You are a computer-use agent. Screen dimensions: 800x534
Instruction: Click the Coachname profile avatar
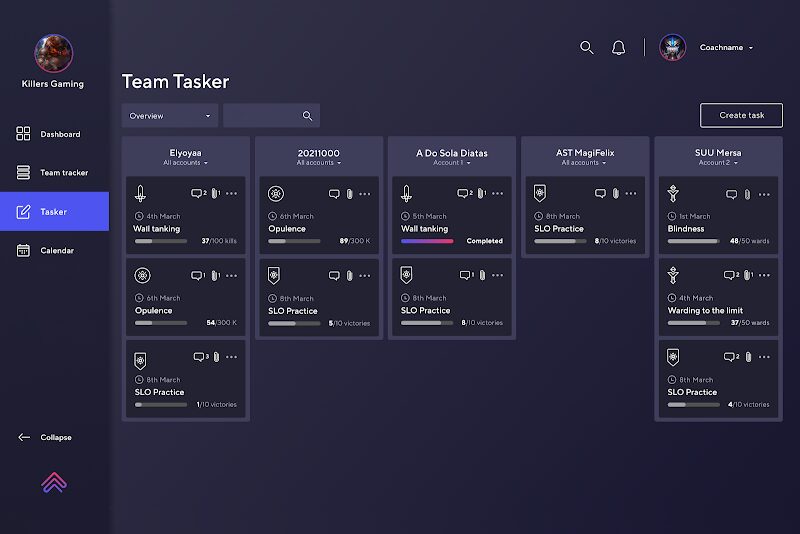pyautogui.click(x=672, y=47)
